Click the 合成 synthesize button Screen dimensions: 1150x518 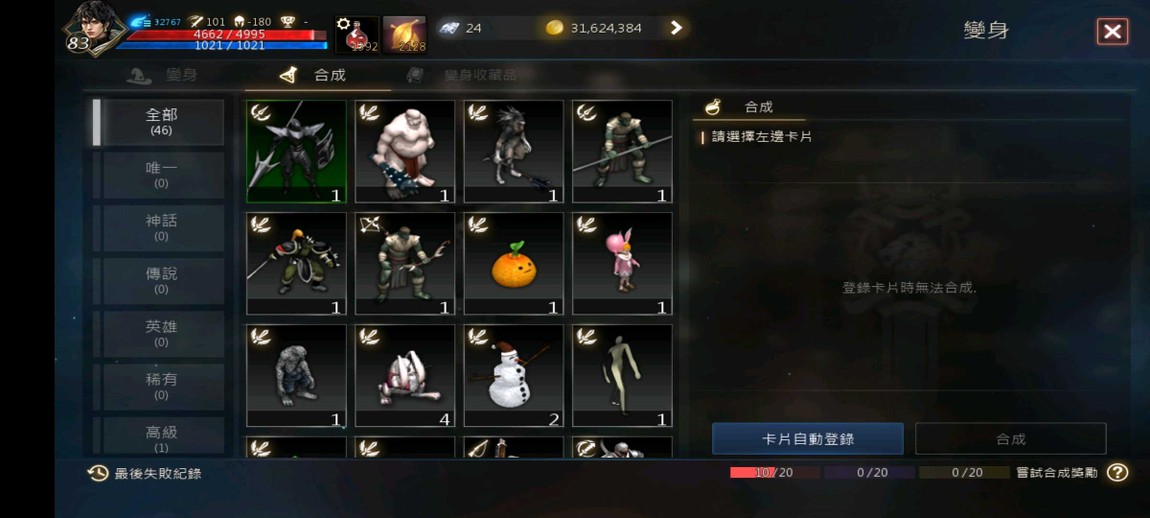point(1011,439)
